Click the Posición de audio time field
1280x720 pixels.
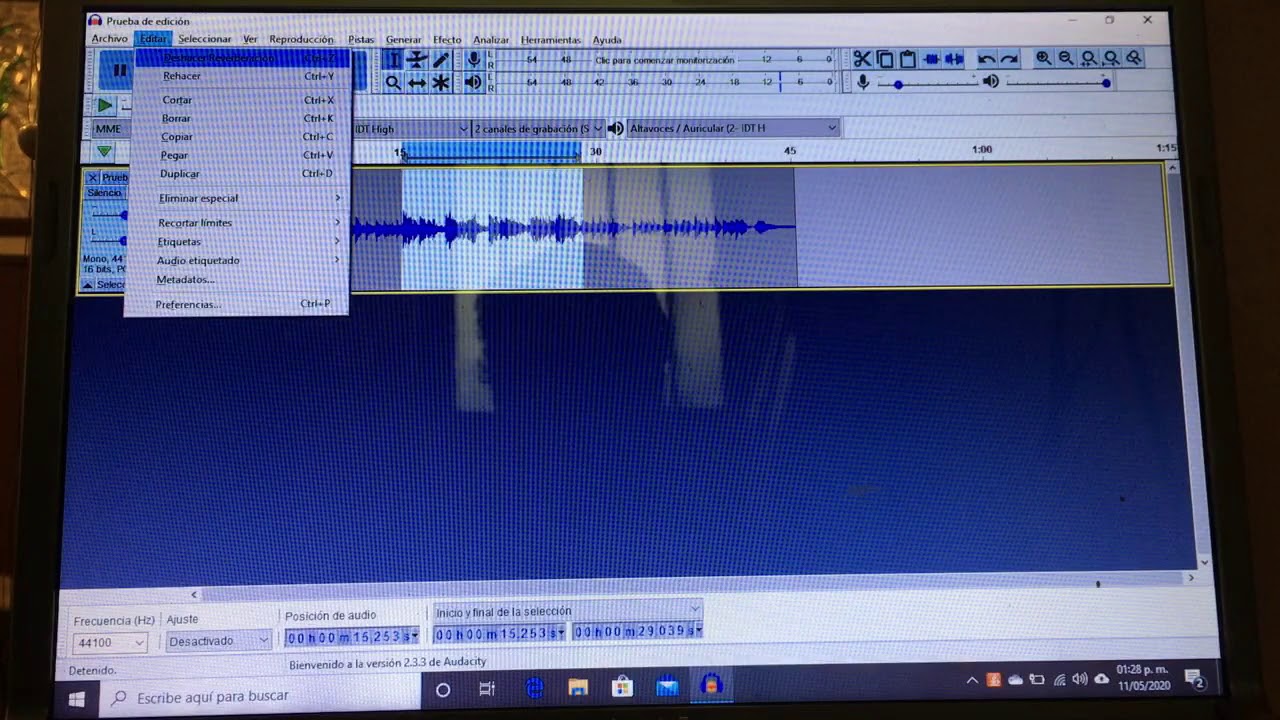[x=352, y=637]
